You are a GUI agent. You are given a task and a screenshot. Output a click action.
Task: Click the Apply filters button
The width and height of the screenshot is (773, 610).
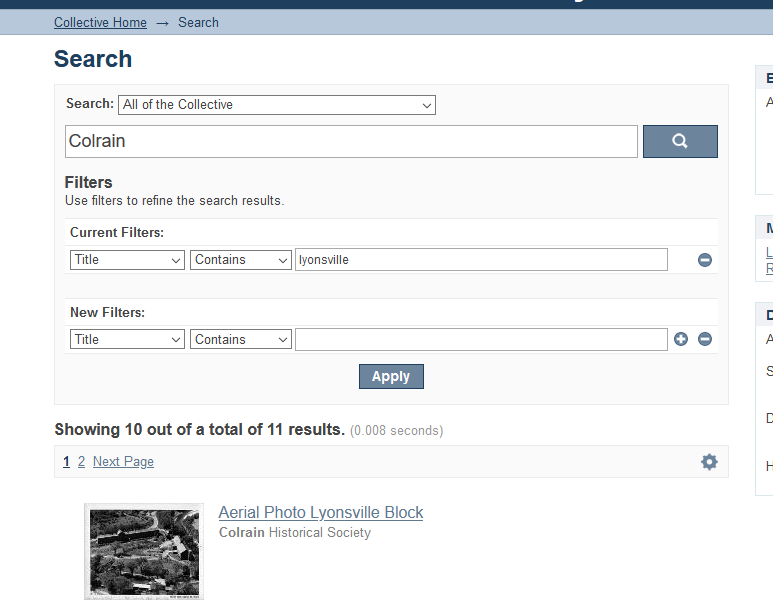391,377
